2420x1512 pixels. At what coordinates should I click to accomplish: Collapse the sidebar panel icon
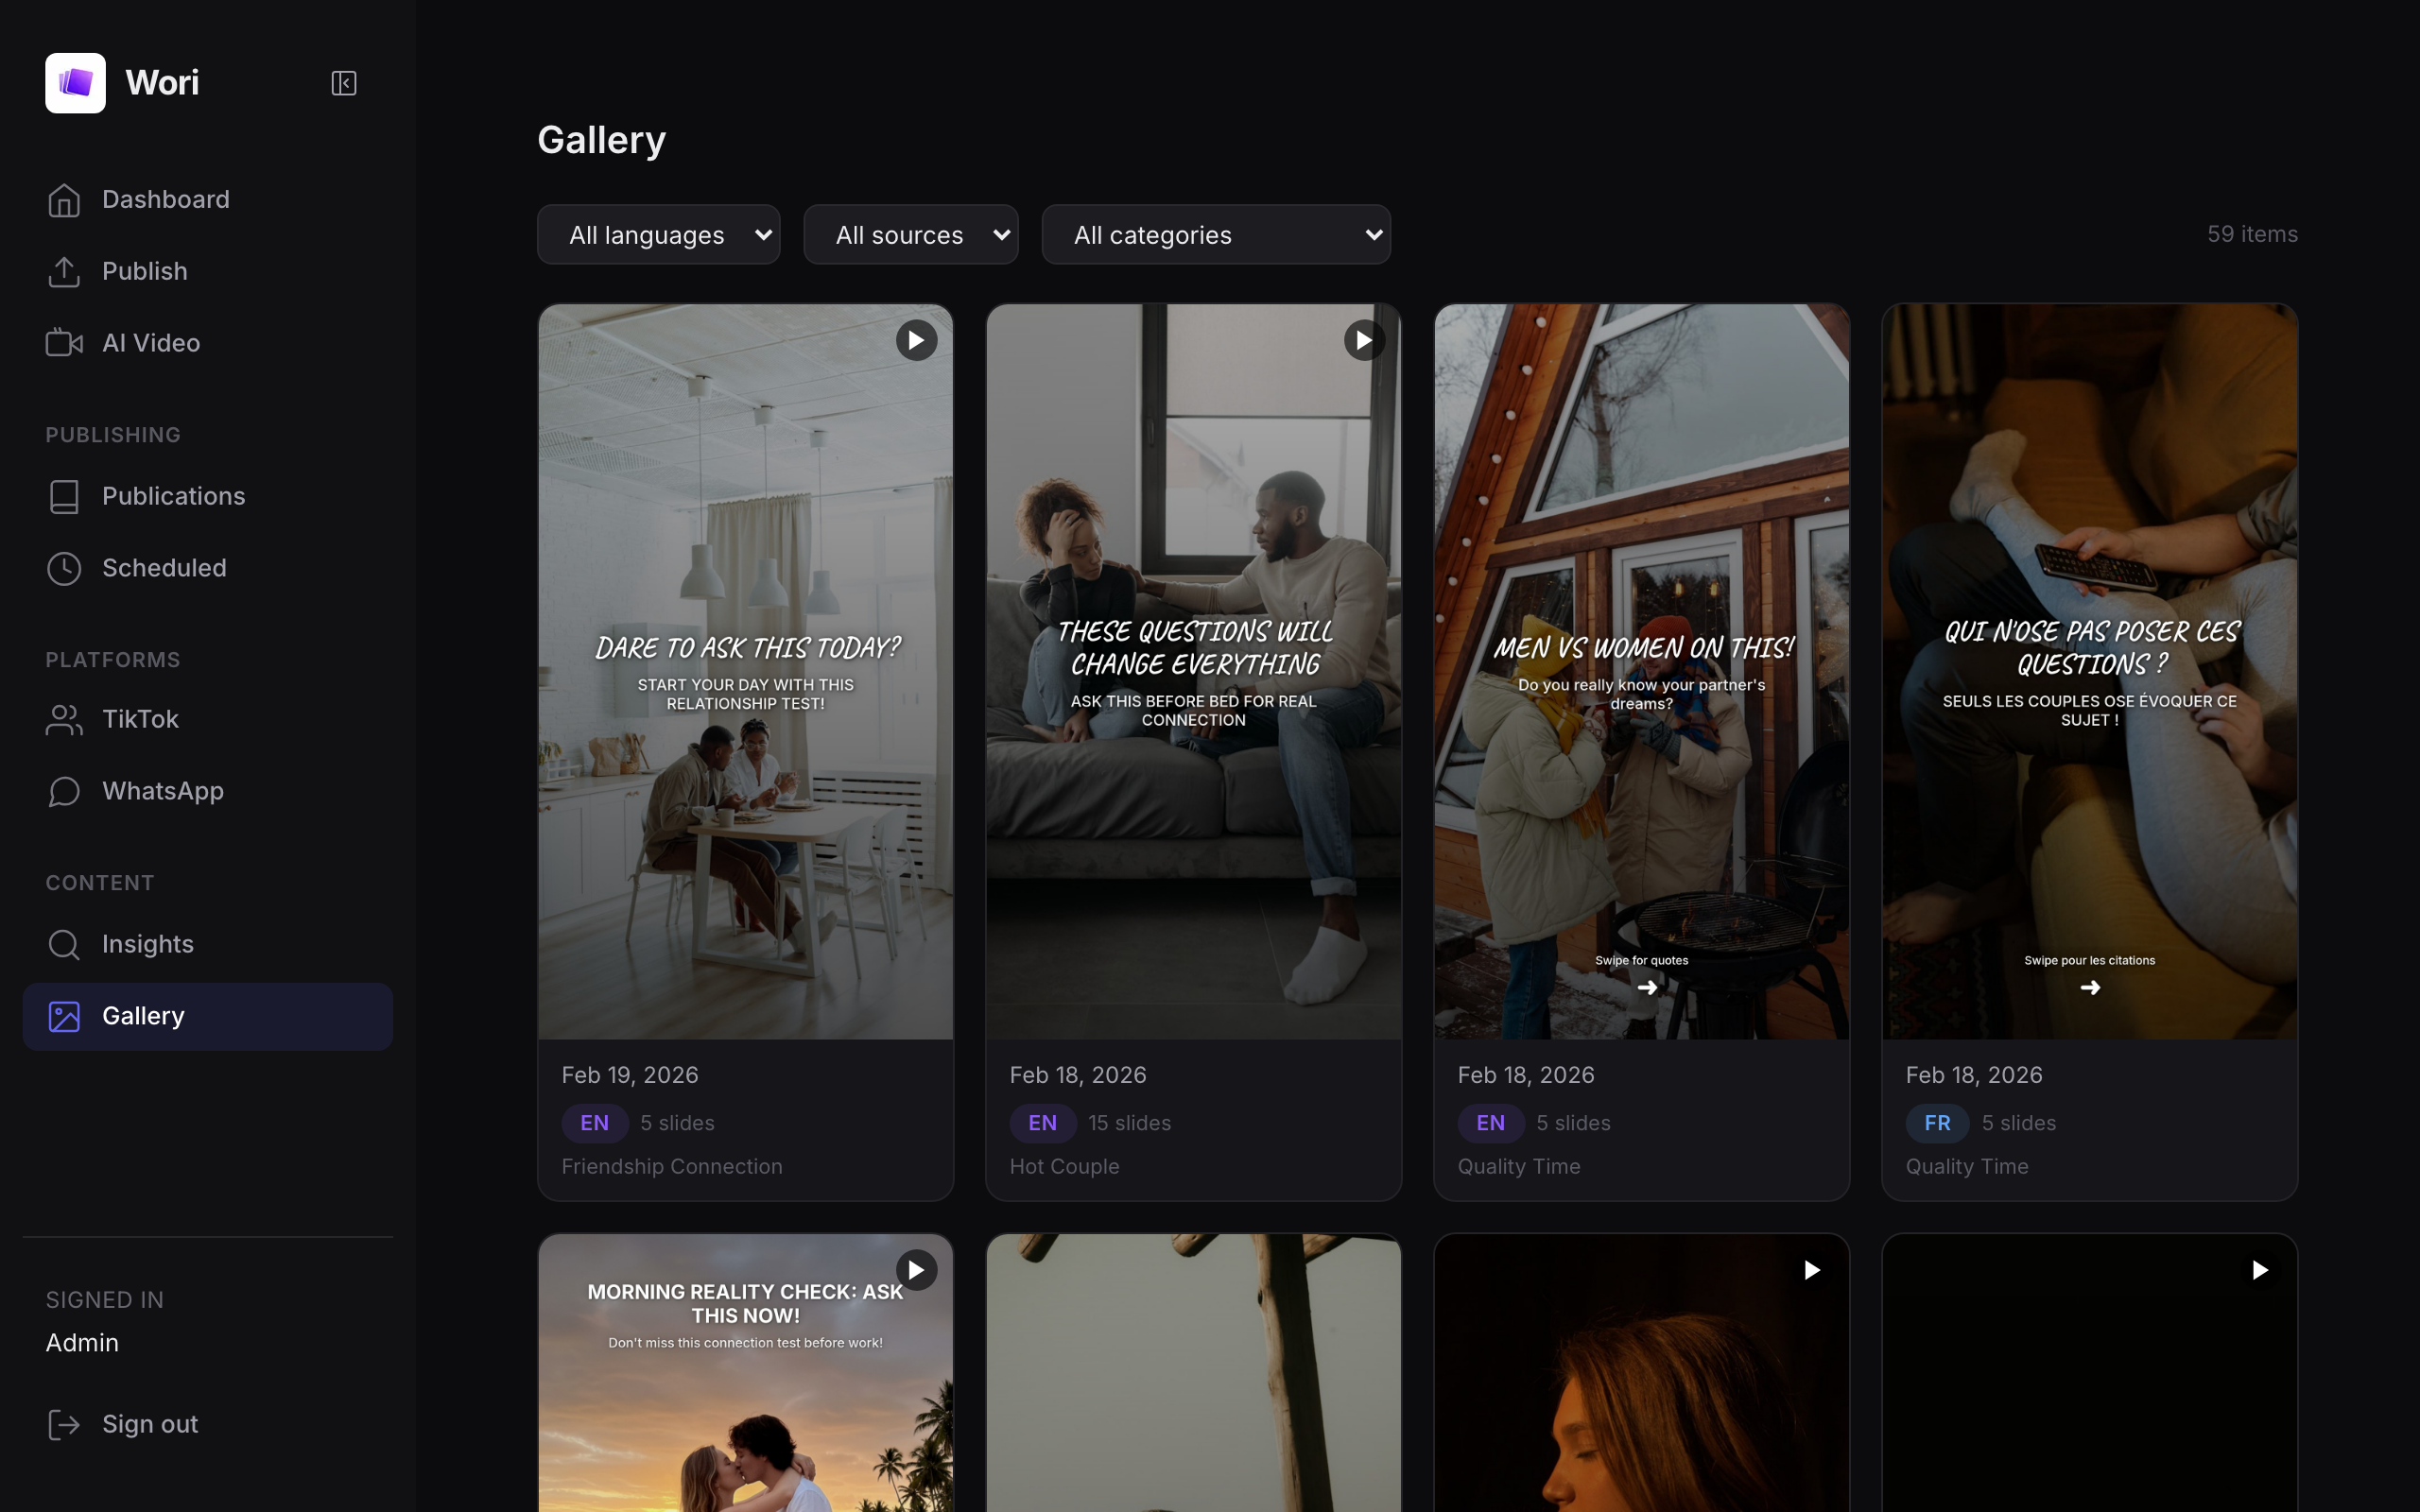tap(343, 83)
